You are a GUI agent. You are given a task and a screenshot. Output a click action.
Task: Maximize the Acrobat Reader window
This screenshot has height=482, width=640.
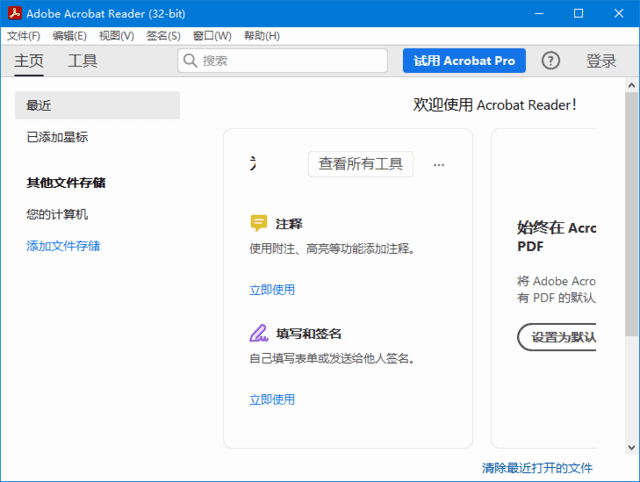point(578,13)
